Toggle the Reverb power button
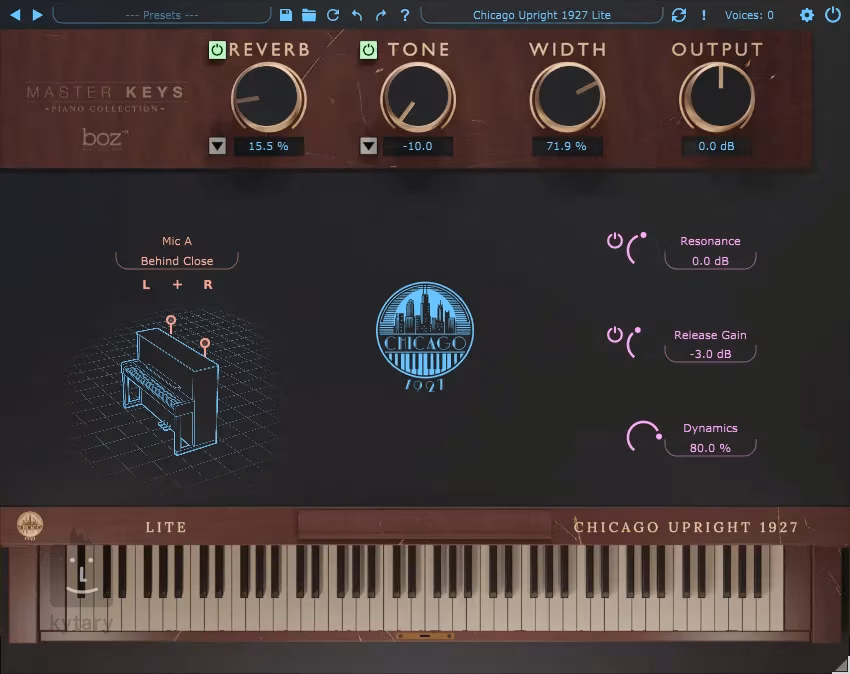The image size is (850, 674). (x=217, y=50)
